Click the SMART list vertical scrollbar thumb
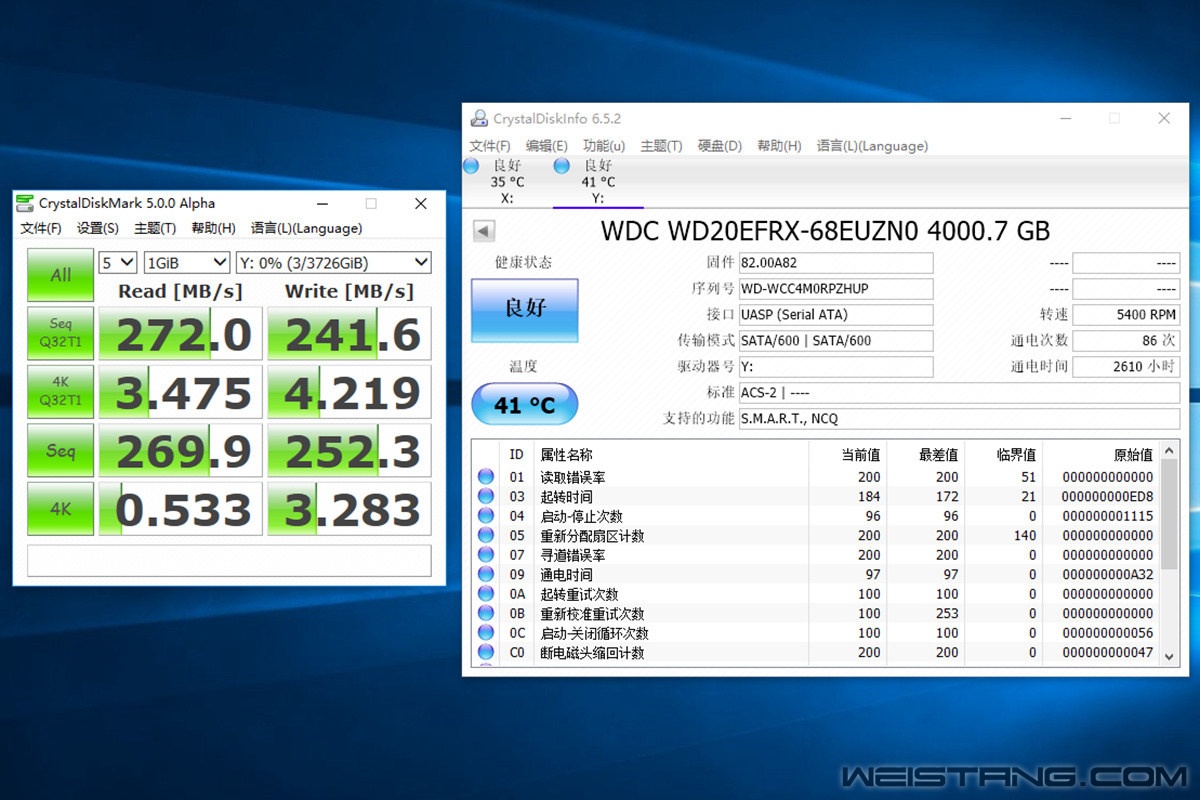The width and height of the screenshot is (1200, 800). click(x=1168, y=514)
